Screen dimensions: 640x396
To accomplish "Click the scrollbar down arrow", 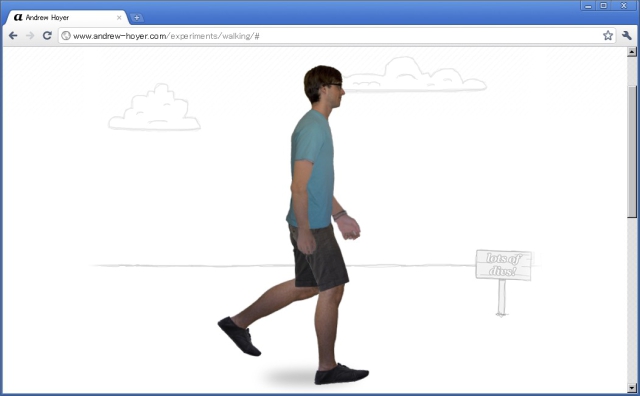I will click(x=632, y=387).
